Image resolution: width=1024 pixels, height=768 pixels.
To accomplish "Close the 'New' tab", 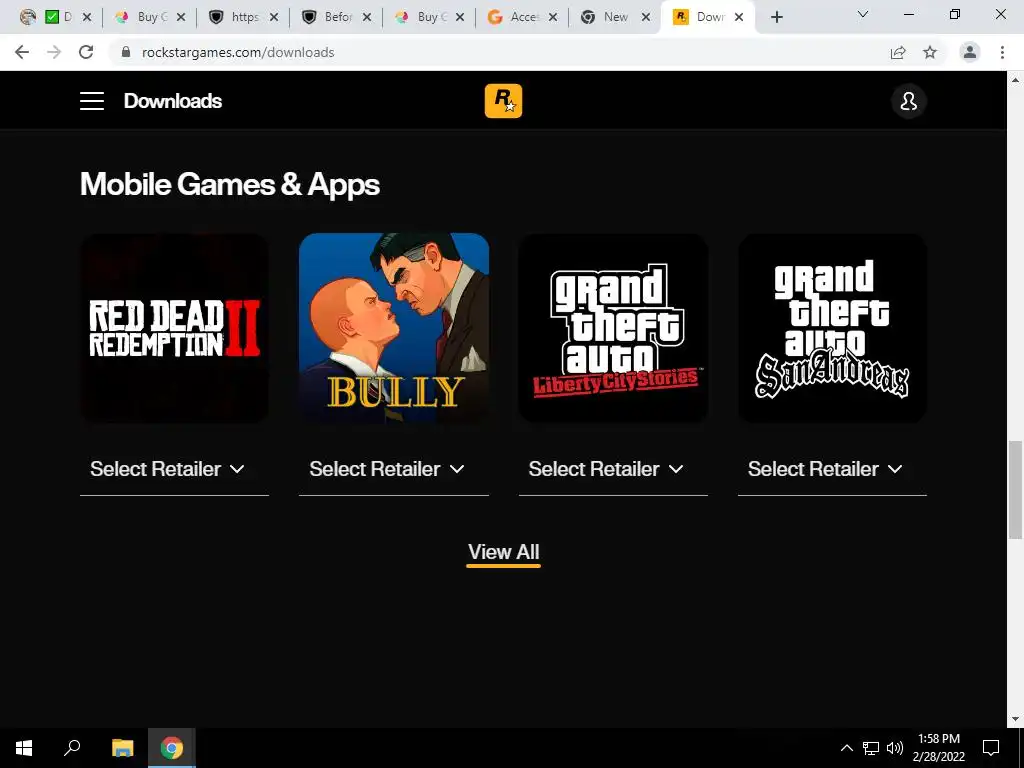I will [646, 17].
